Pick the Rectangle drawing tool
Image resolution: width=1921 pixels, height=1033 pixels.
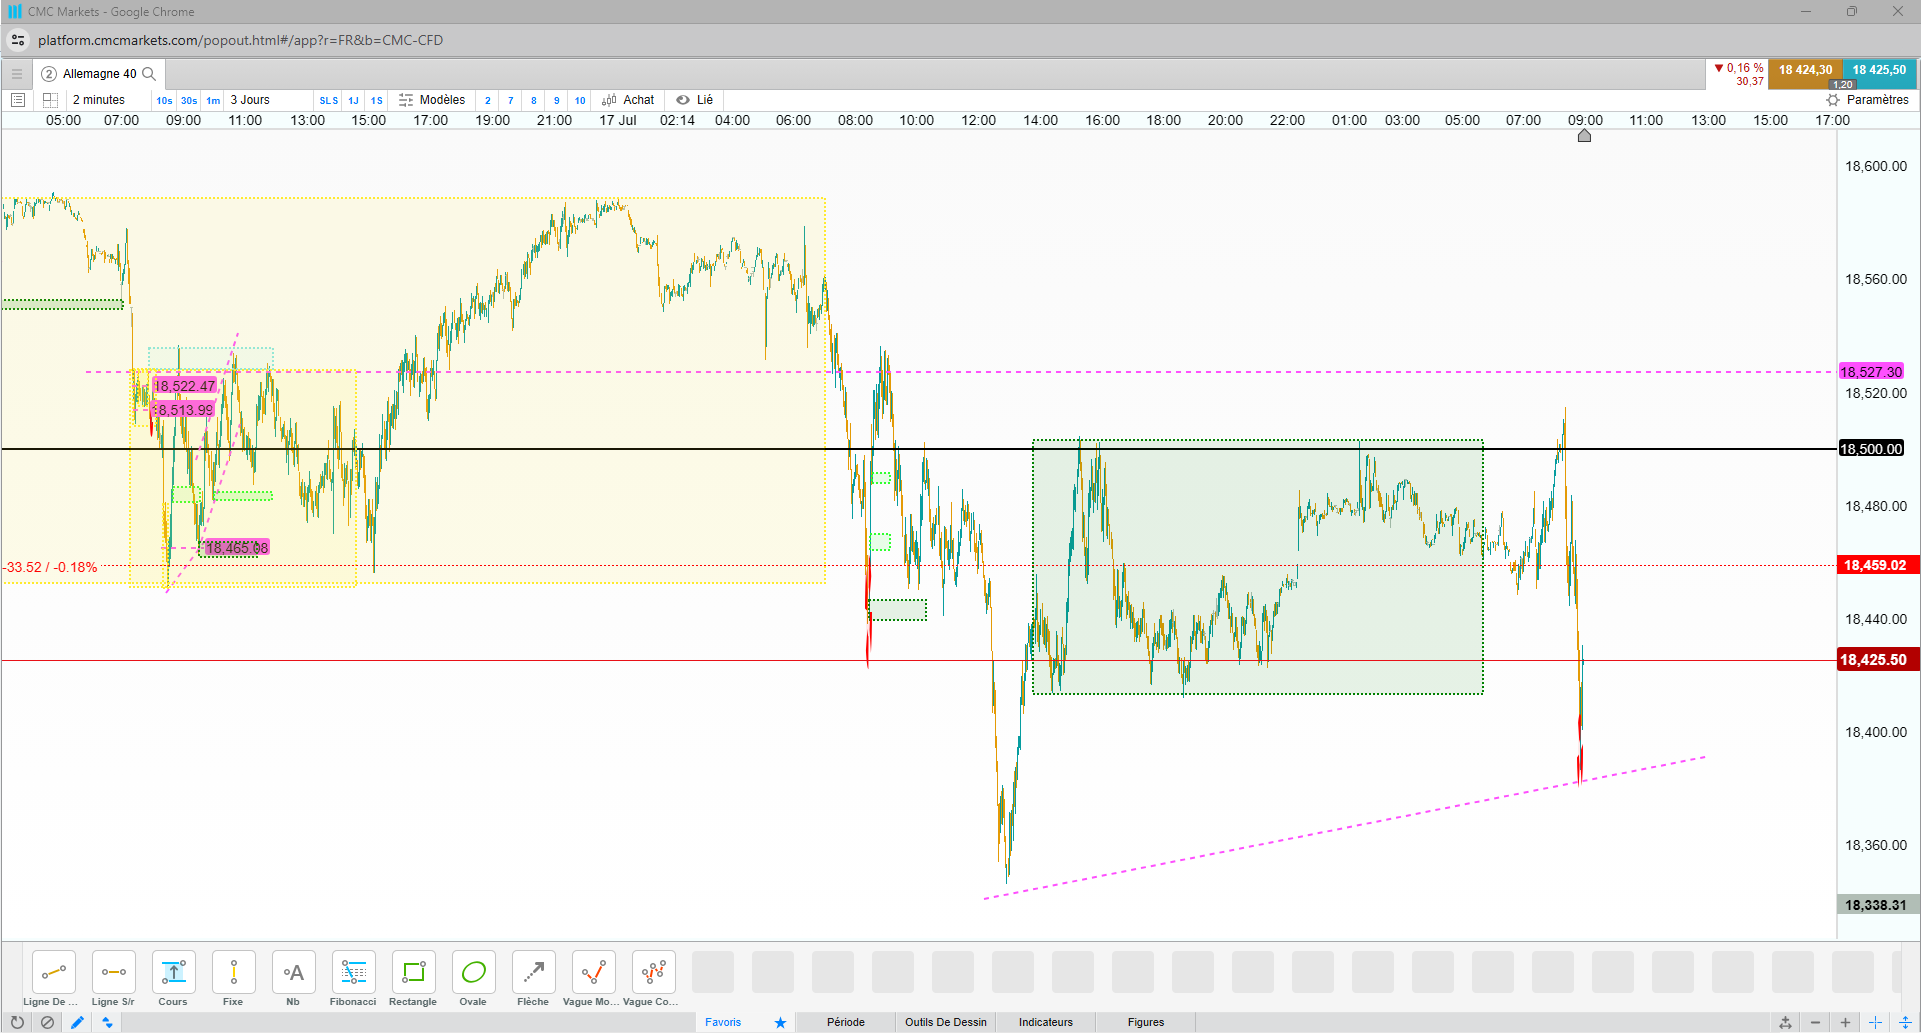click(413, 979)
